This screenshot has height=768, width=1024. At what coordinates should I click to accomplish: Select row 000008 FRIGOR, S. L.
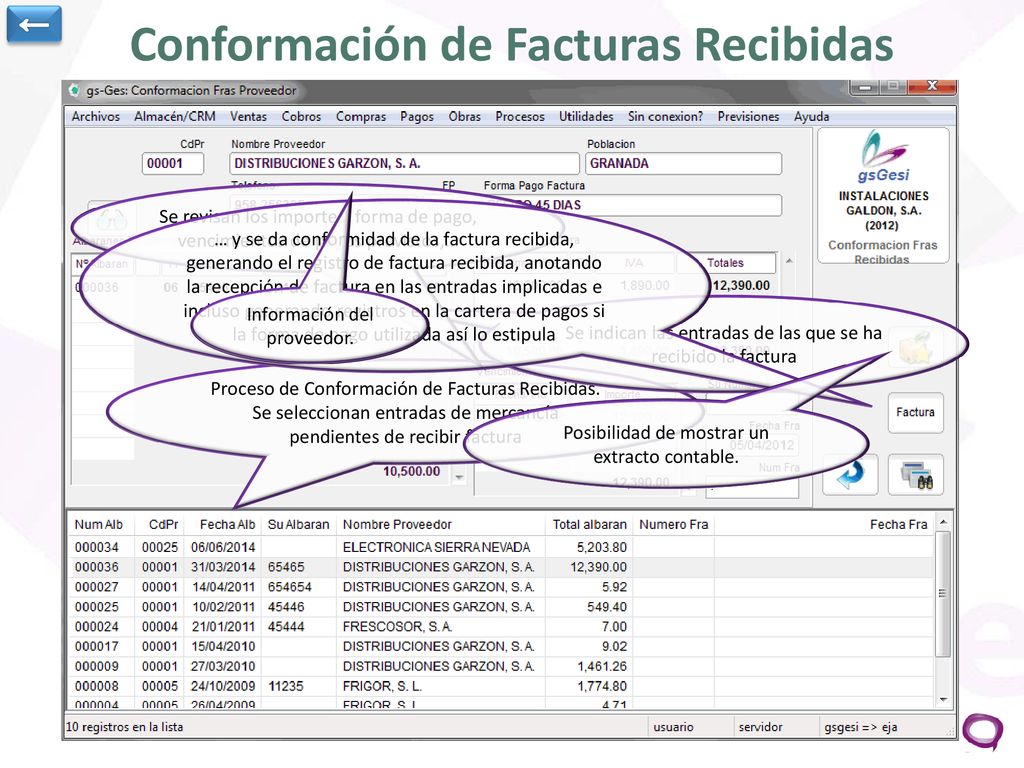click(x=501, y=686)
